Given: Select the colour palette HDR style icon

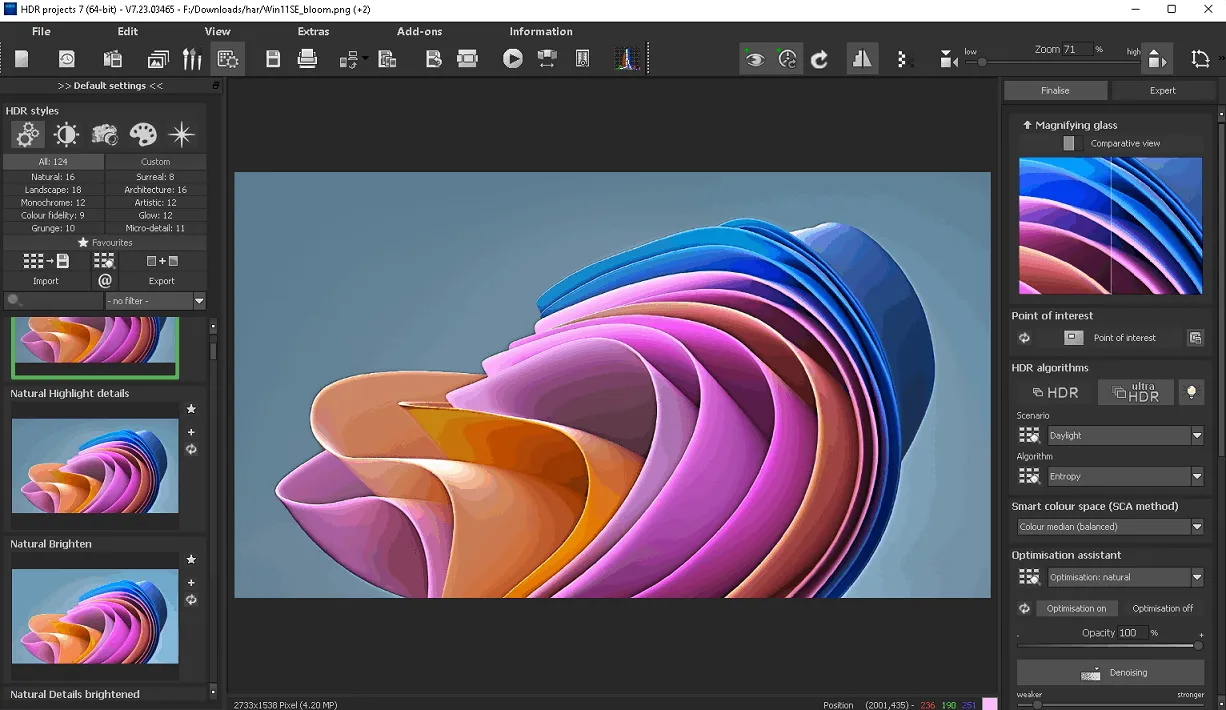Looking at the screenshot, I should coord(143,134).
